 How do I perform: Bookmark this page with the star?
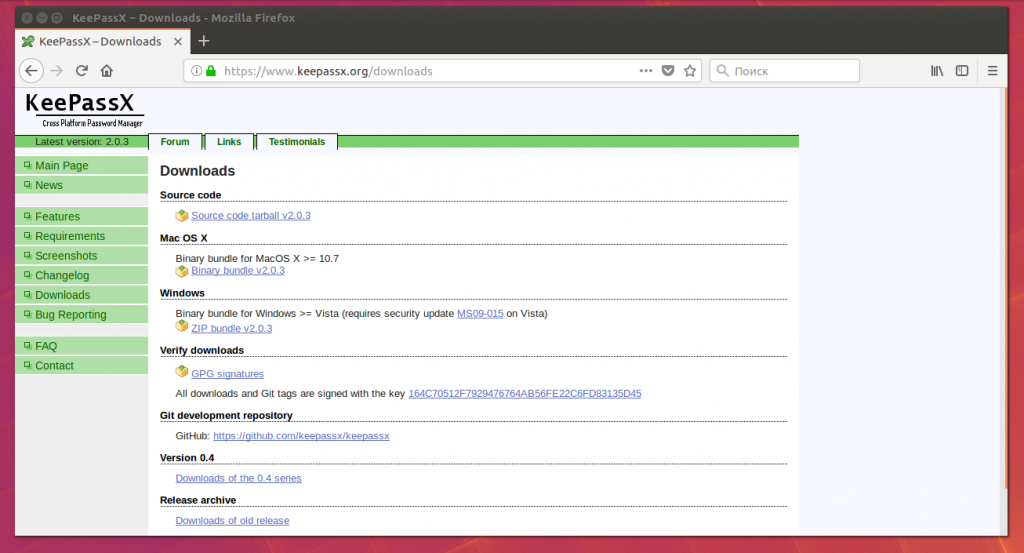690,71
